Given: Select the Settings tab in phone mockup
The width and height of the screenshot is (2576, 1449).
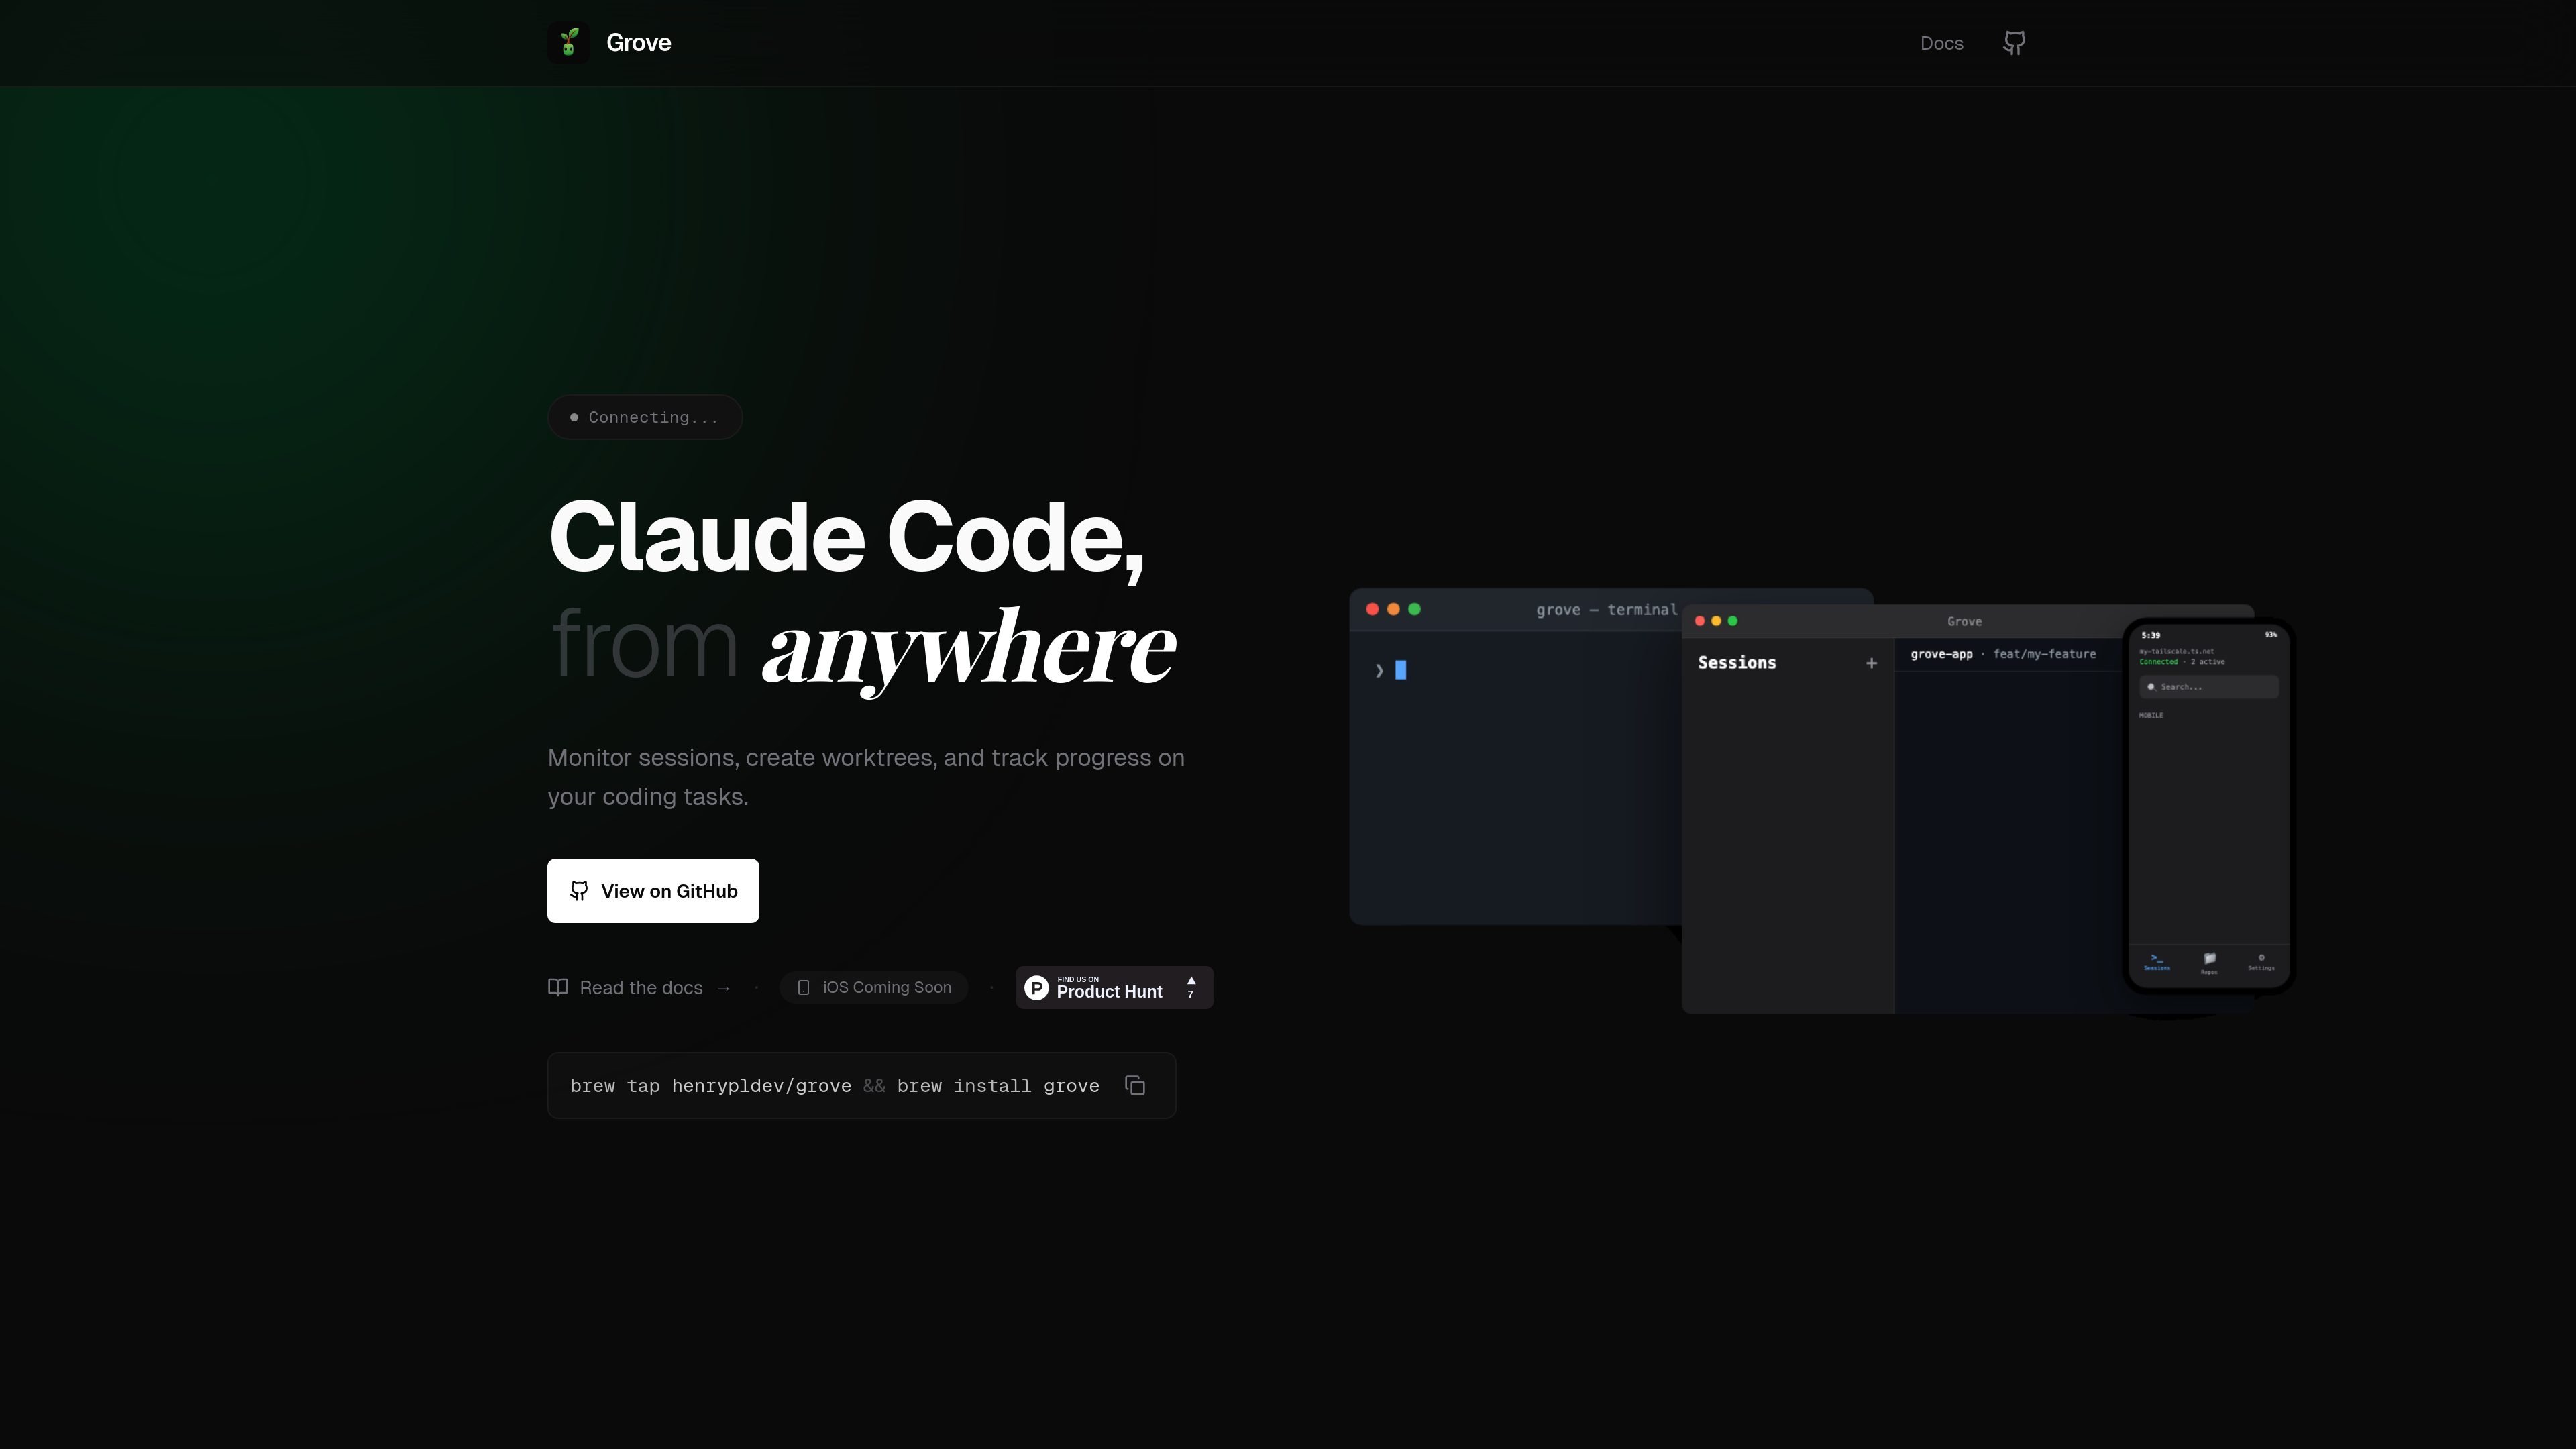Looking at the screenshot, I should click(2261, 962).
